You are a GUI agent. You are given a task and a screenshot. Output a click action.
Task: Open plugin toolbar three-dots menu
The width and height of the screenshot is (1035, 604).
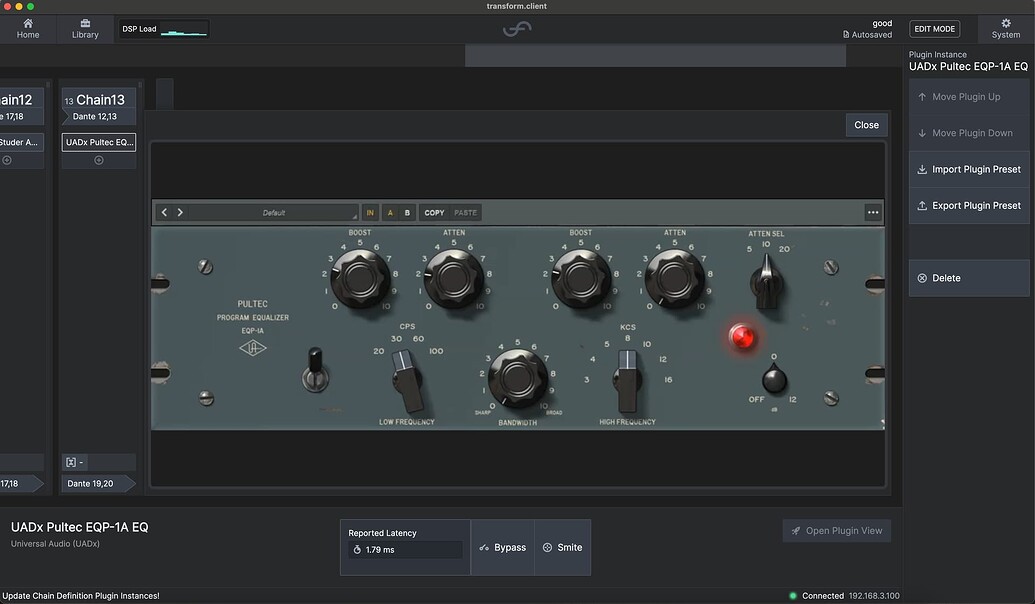click(x=873, y=213)
